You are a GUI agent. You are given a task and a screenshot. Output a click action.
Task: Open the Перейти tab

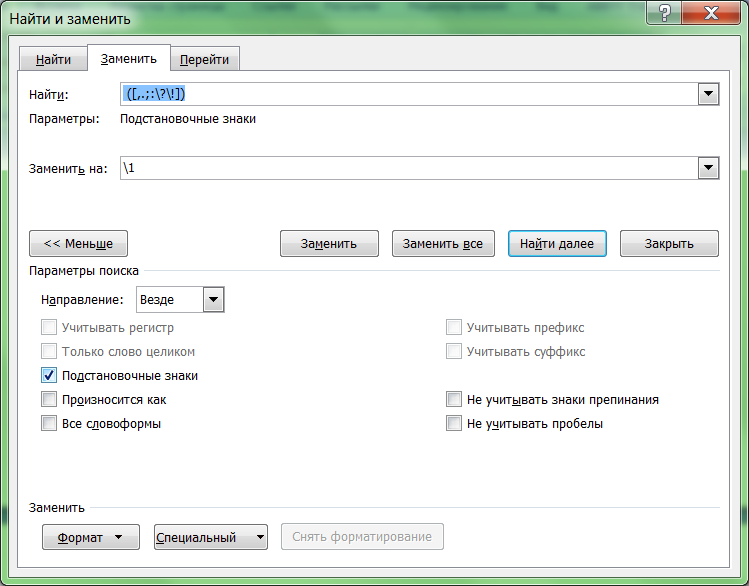(204, 59)
